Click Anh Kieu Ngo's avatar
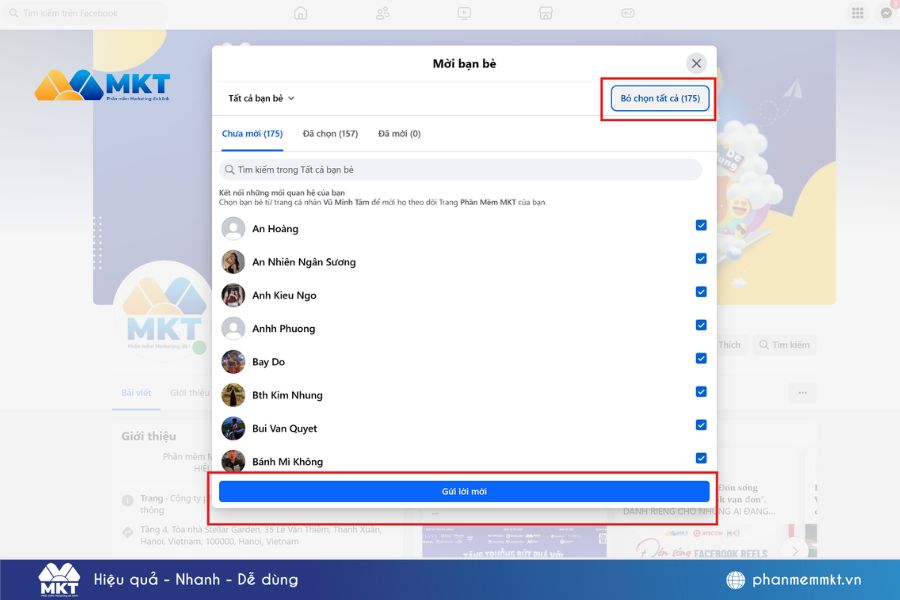 click(x=233, y=295)
